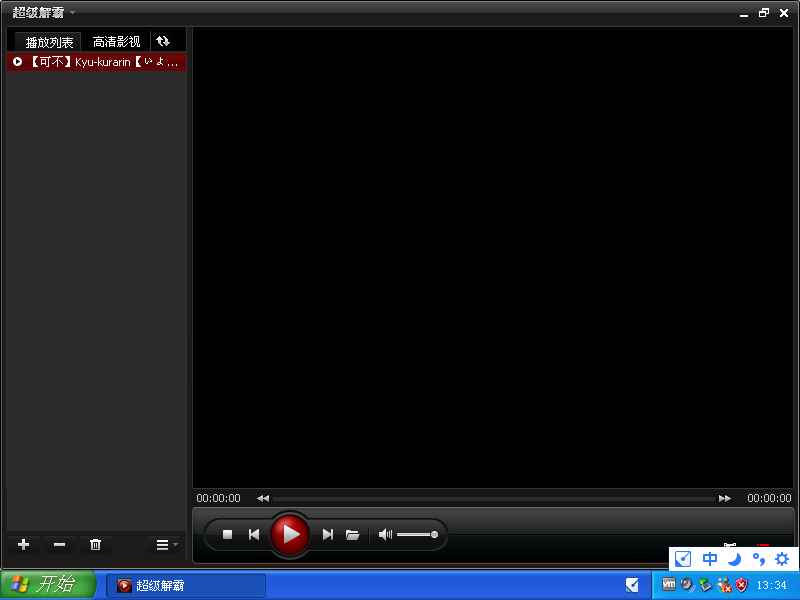Adjust the volume slider
The height and width of the screenshot is (600, 800).
tap(417, 535)
